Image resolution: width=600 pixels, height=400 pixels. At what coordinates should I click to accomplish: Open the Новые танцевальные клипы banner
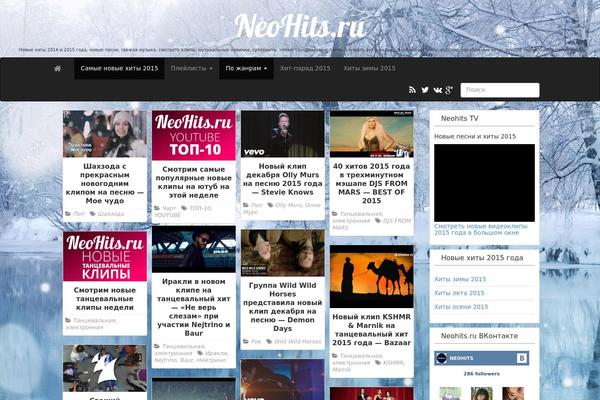click(x=105, y=256)
